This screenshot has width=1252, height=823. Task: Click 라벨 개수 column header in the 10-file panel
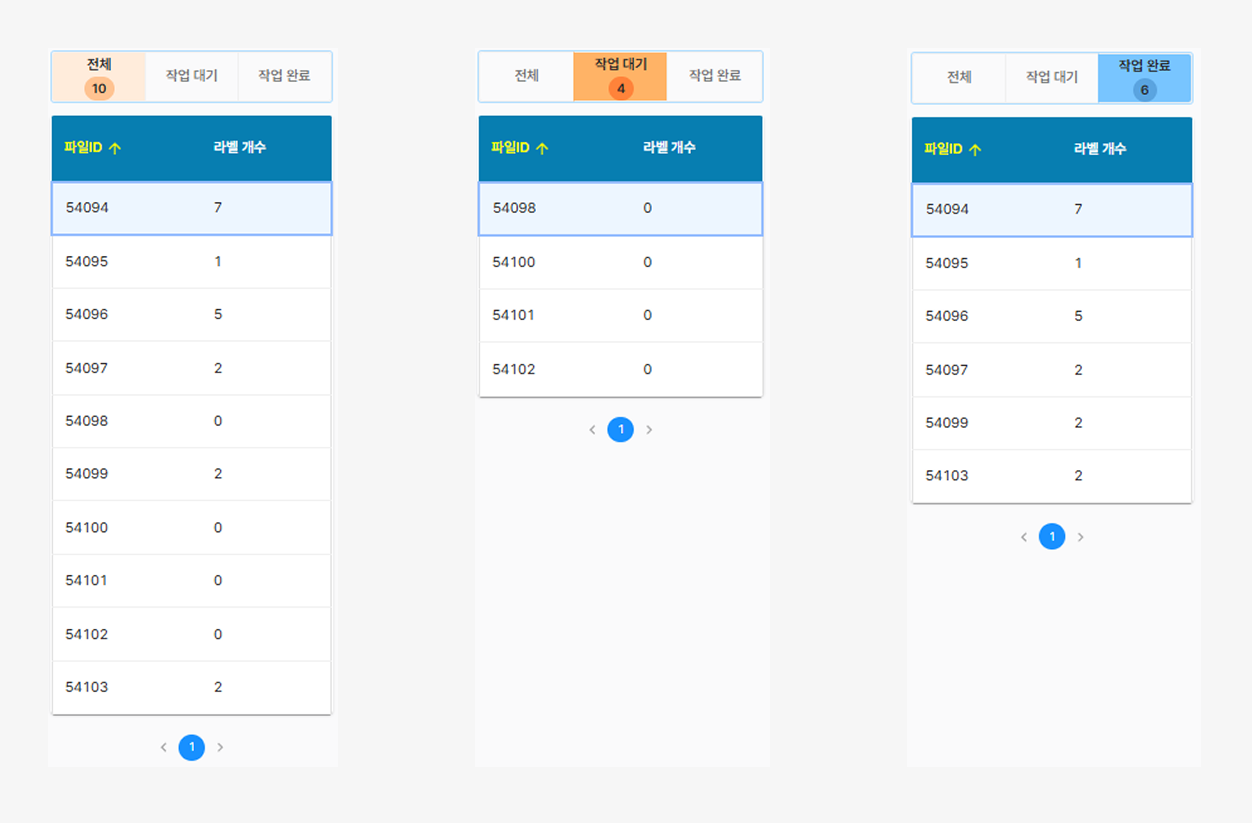click(x=240, y=148)
